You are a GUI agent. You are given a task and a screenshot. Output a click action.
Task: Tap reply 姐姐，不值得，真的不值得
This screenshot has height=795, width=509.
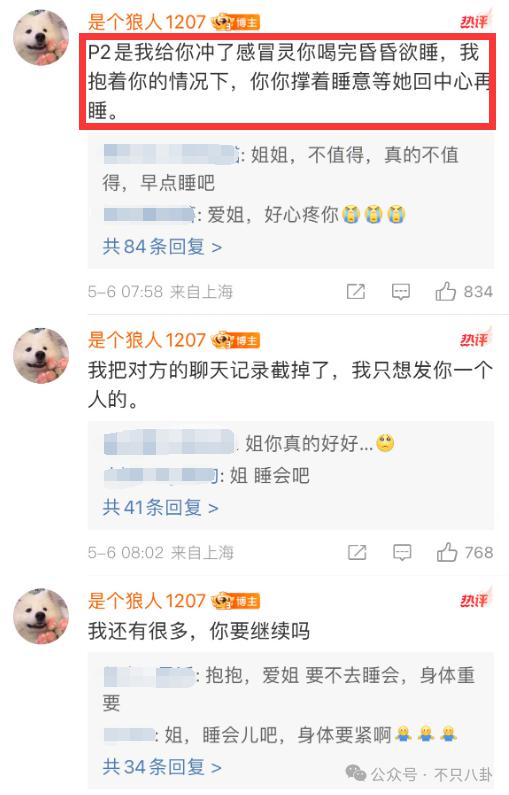point(280,168)
